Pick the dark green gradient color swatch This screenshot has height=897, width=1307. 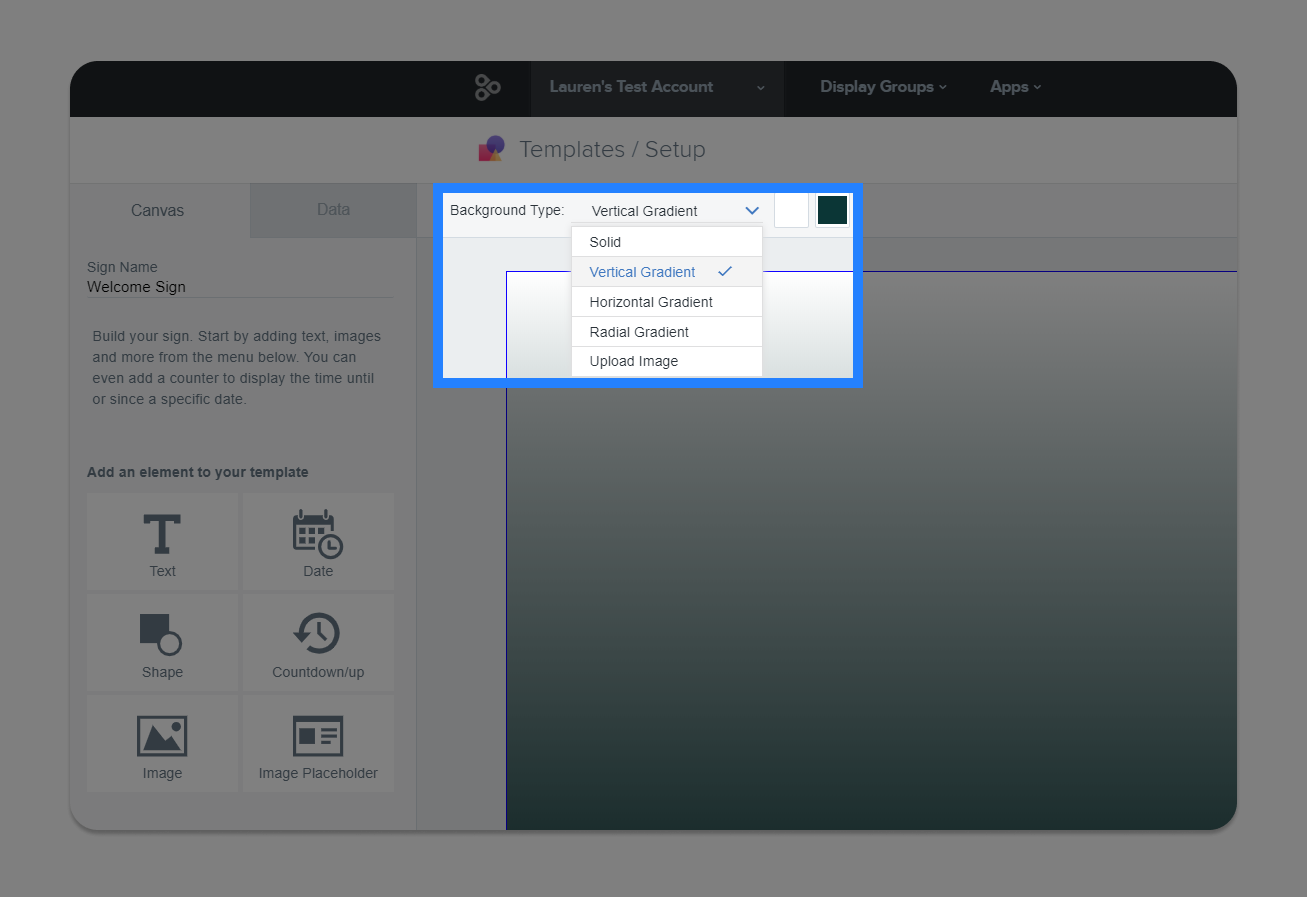click(831, 210)
